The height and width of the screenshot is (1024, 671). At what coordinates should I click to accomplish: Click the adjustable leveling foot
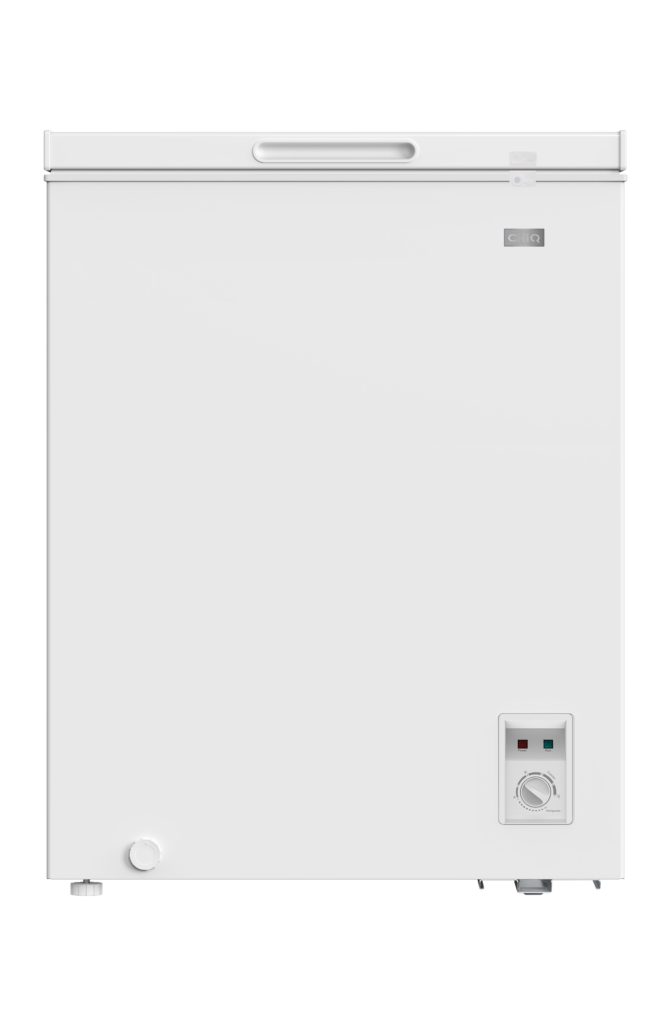86,888
